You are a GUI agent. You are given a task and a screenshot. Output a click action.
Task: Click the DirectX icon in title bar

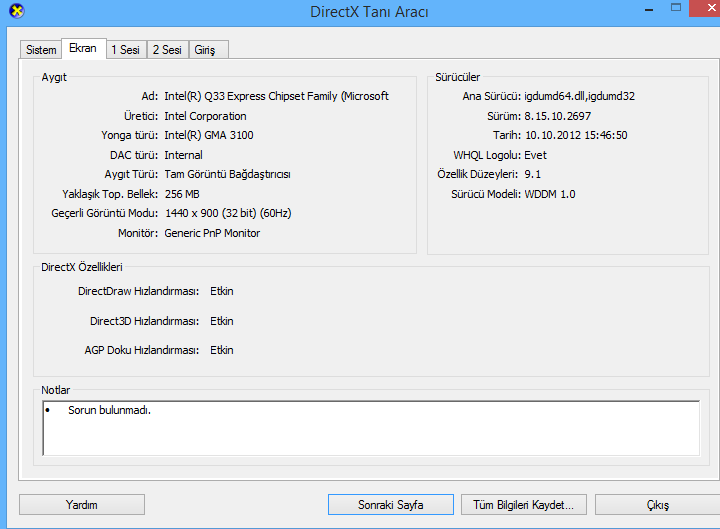[x=12, y=11]
